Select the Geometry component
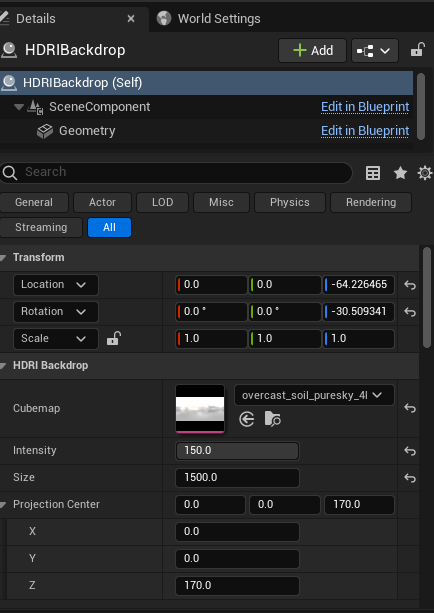This screenshot has height=613, width=434. click(206, 131)
